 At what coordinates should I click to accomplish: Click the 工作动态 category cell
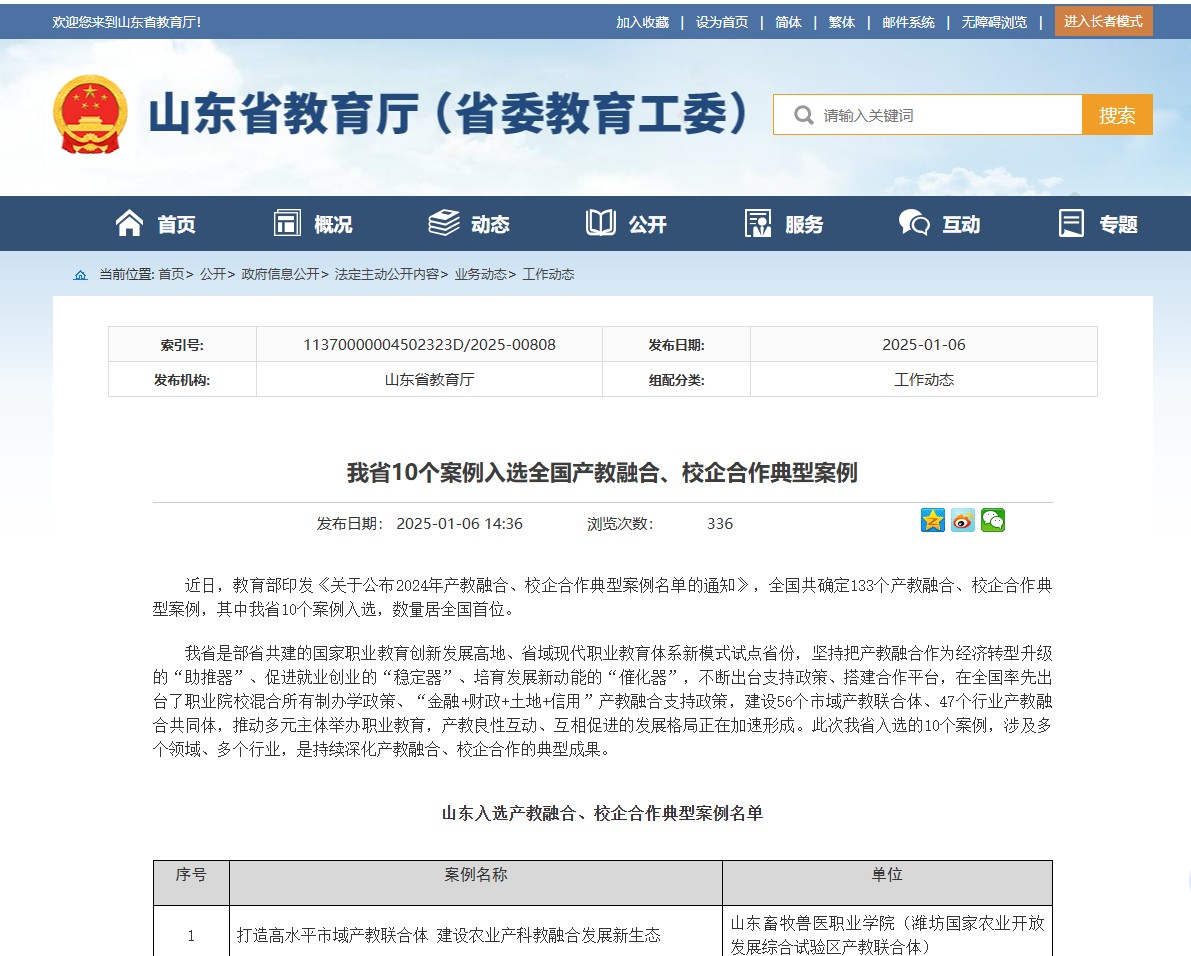[924, 380]
